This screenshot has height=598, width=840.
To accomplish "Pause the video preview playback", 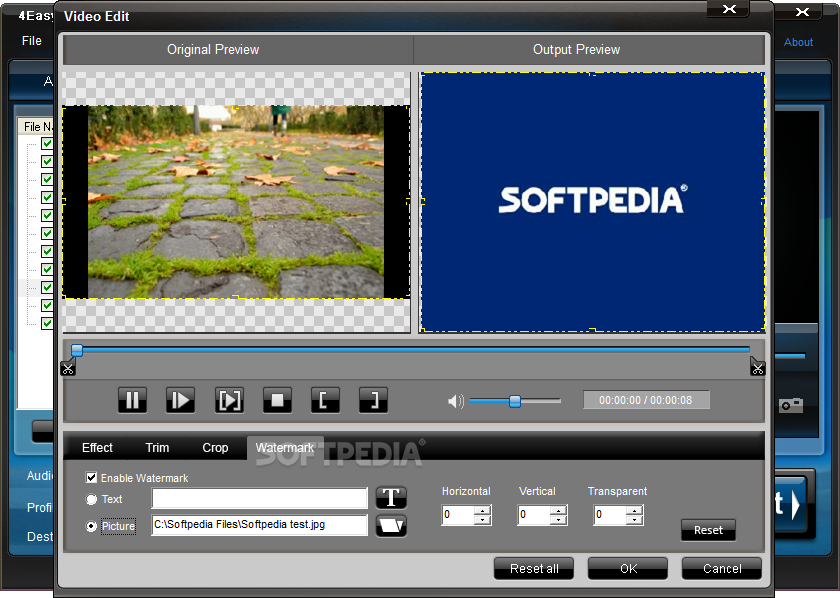I will 132,400.
